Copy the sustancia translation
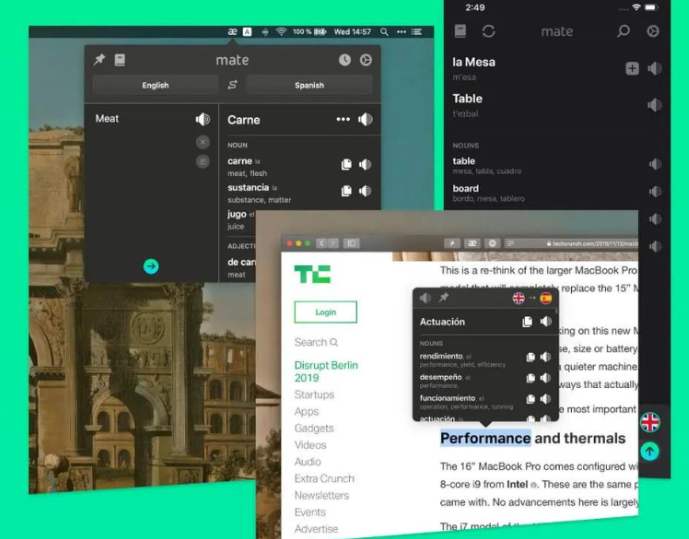The image size is (689, 539). 346,191
